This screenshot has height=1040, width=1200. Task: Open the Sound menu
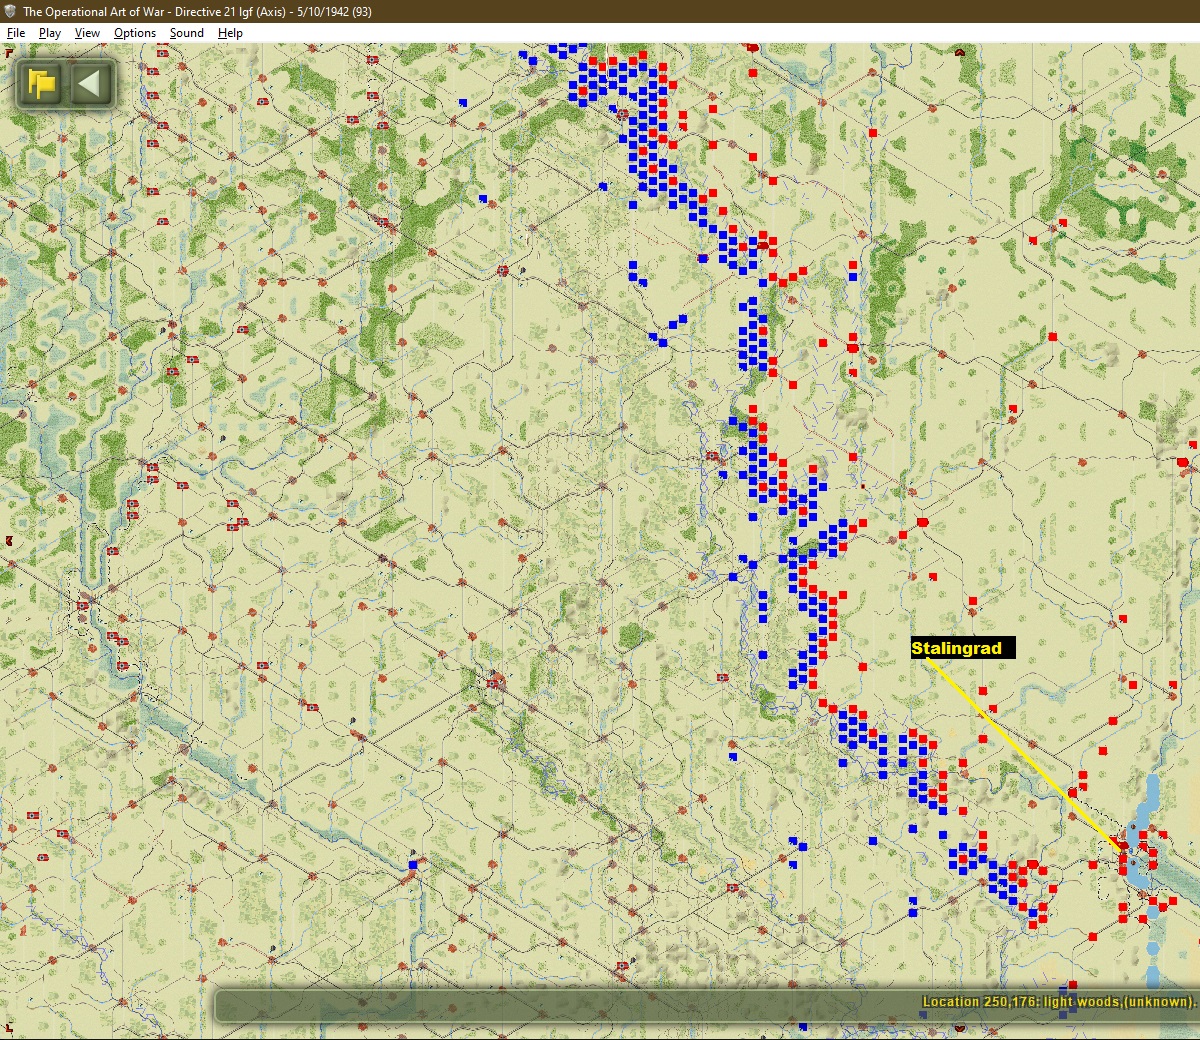click(x=187, y=33)
